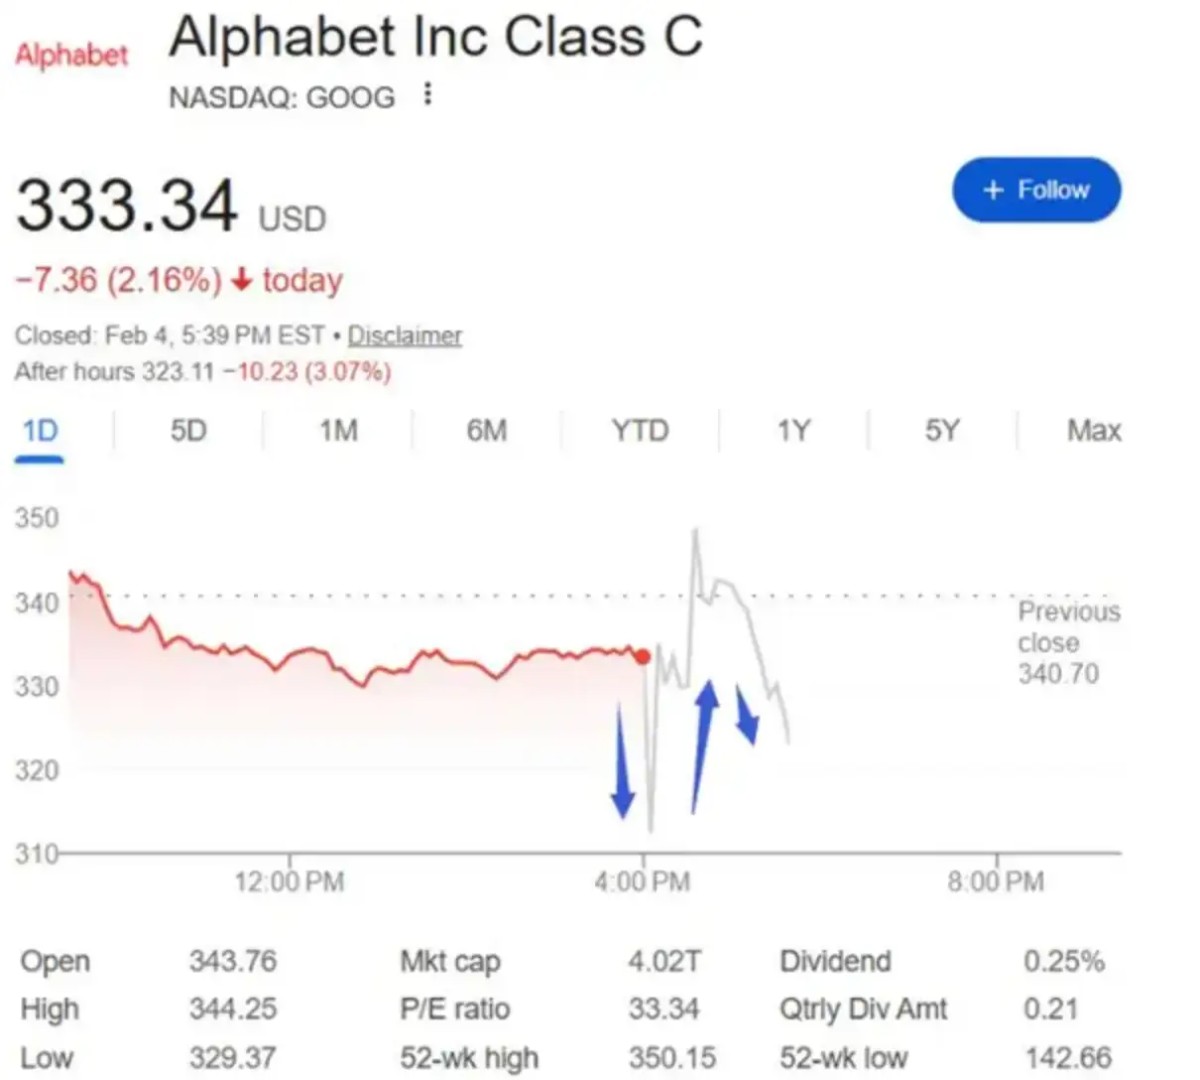
Task: Click the 52-wk high value 350.15
Action: [673, 1057]
